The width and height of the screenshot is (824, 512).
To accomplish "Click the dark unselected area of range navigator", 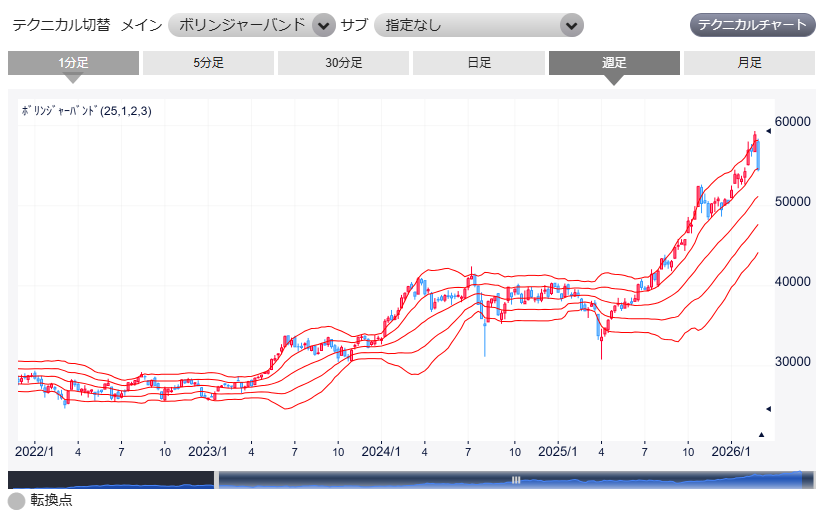I will 110,479.
